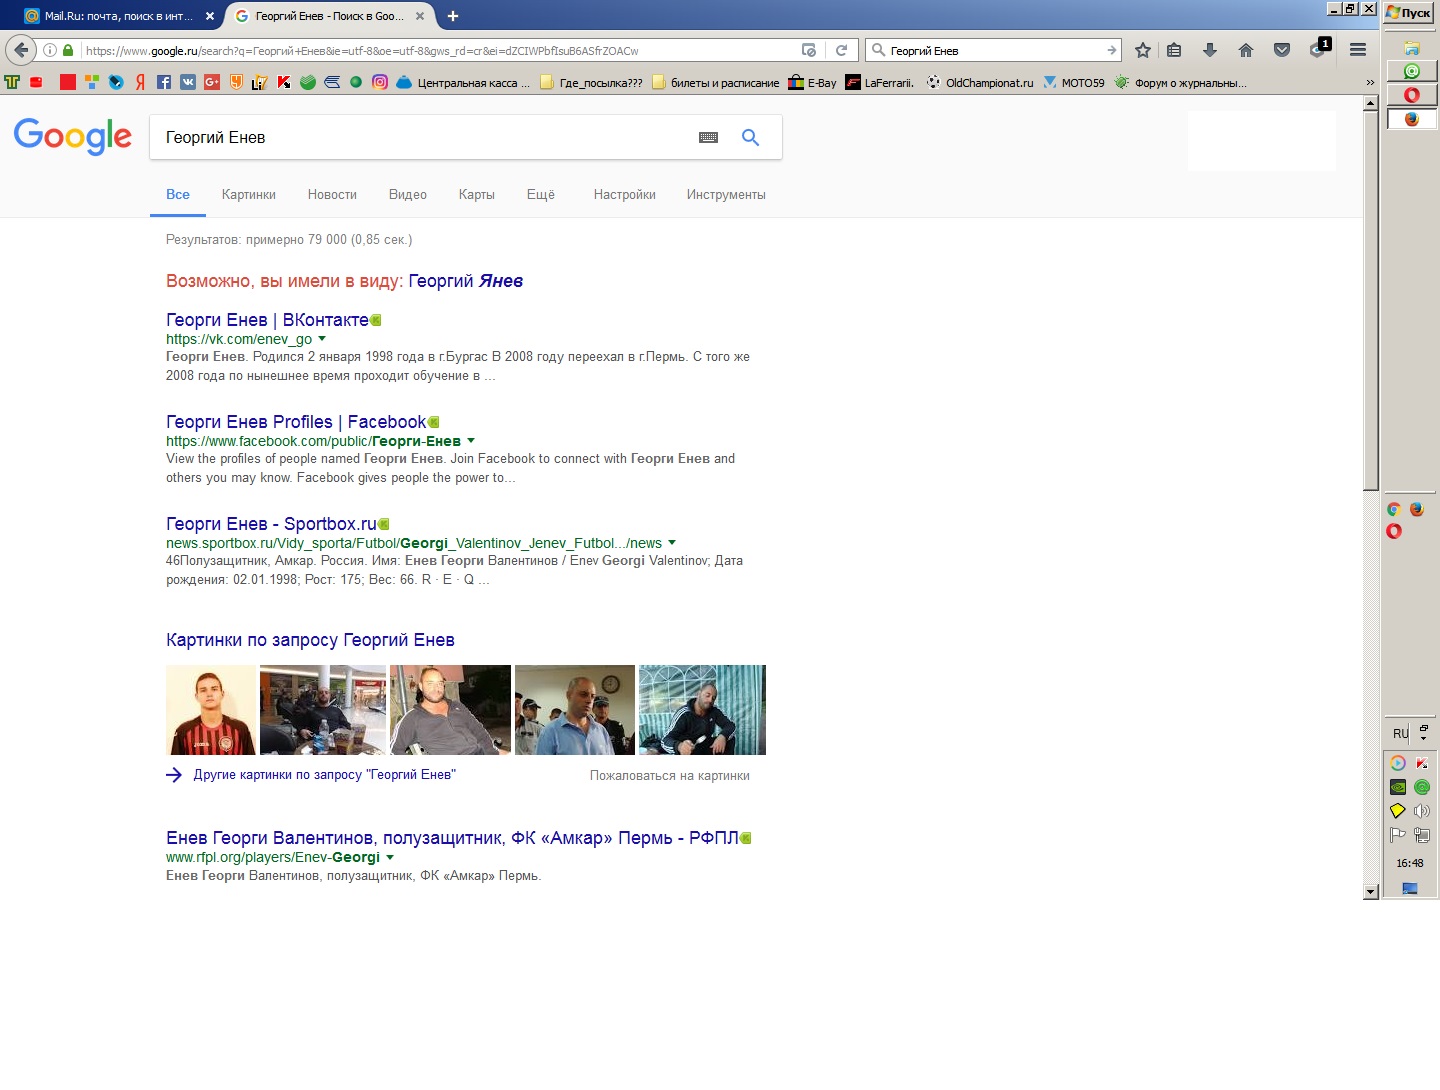The width and height of the screenshot is (1440, 1090).
Task: Open the Instagram bookmark icon
Action: click(x=380, y=82)
